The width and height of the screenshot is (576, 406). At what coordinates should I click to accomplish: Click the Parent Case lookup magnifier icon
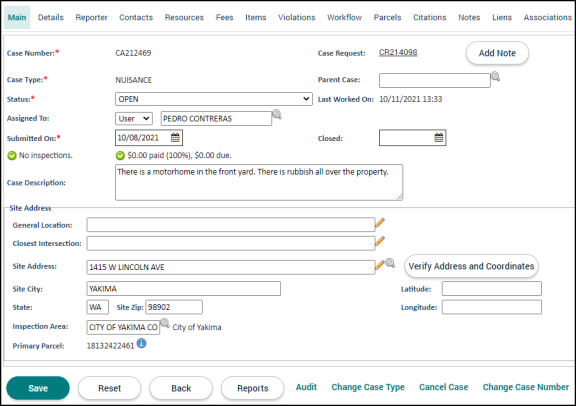click(495, 76)
